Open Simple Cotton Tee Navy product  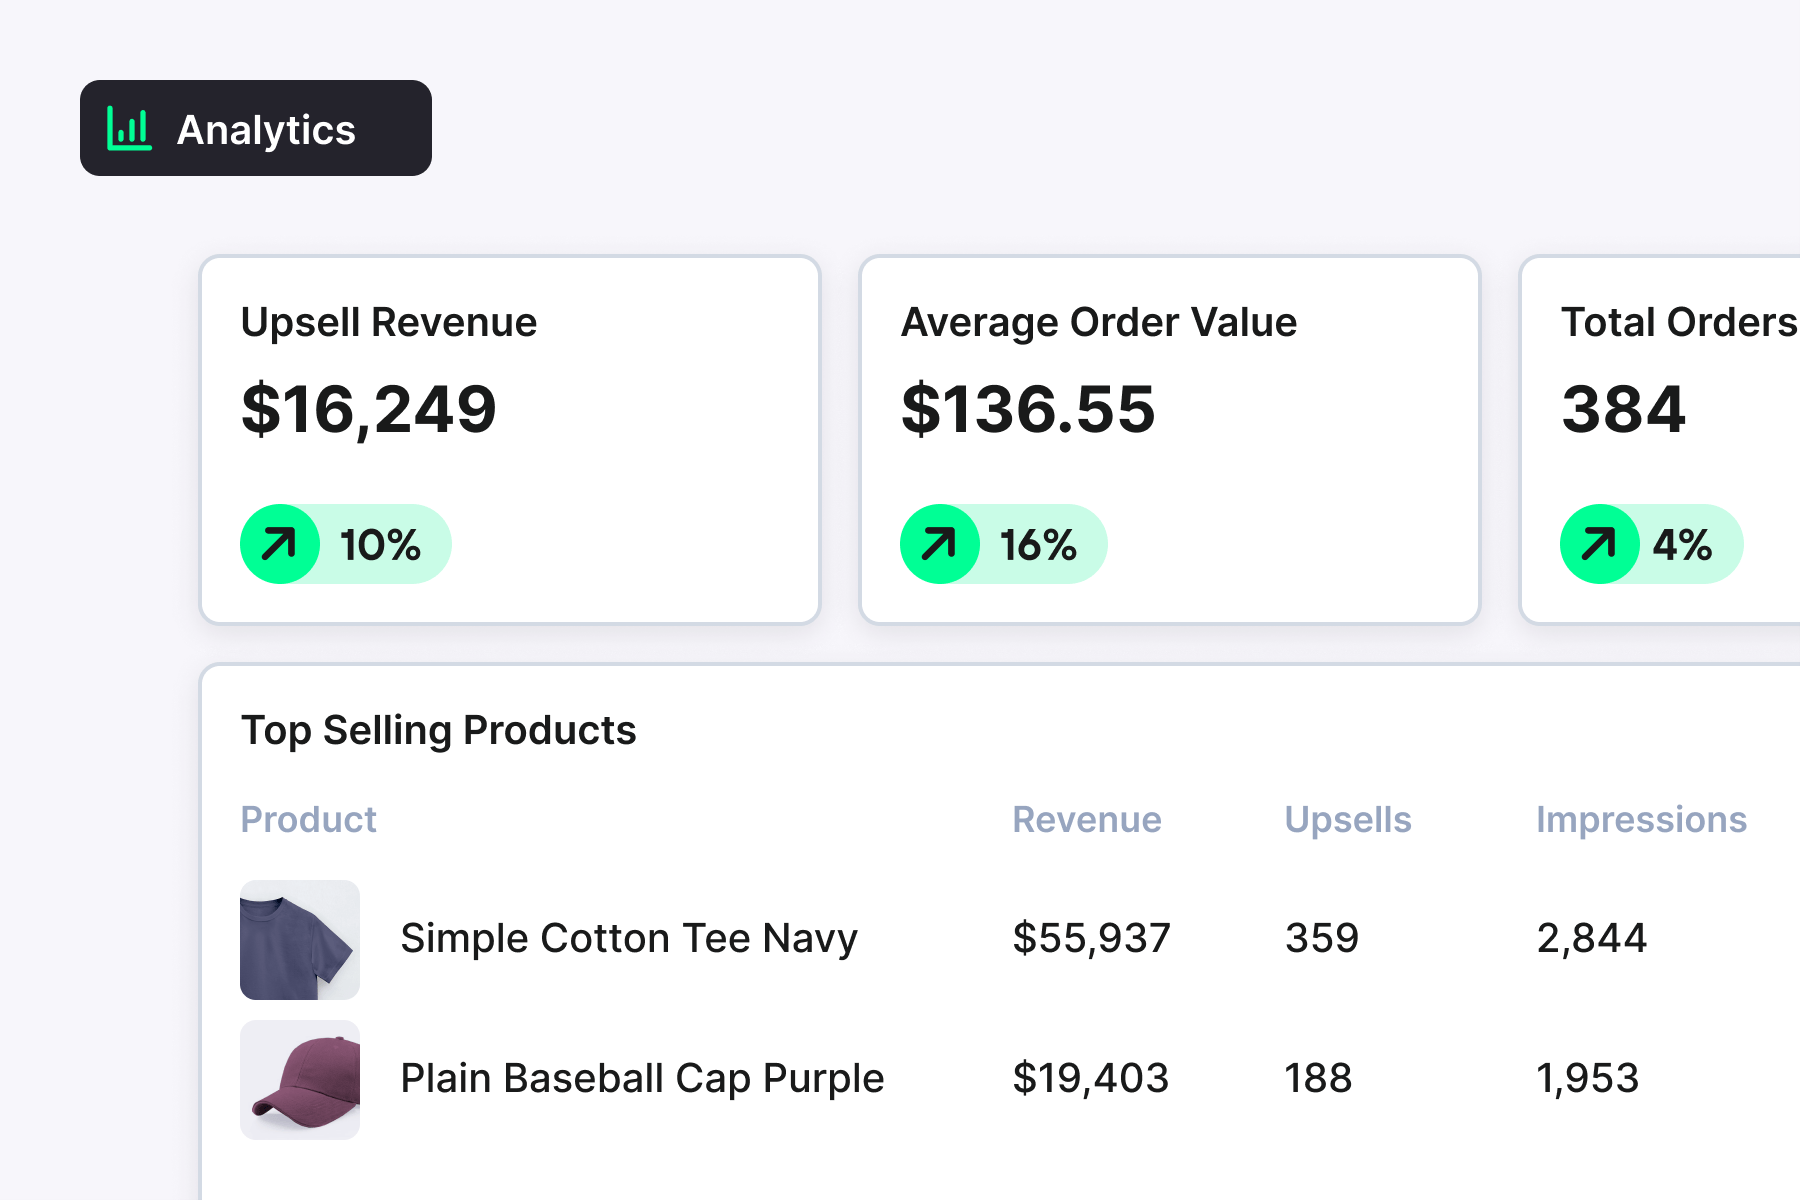(x=628, y=938)
